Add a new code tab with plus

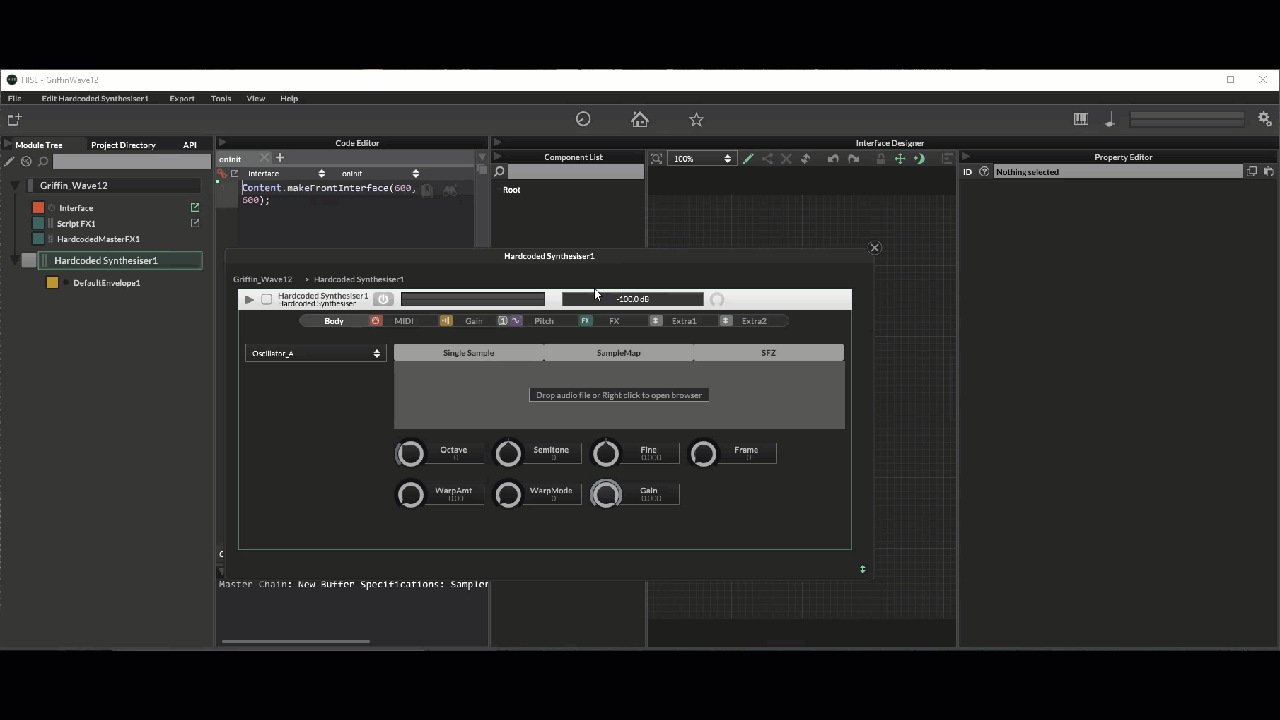[x=280, y=158]
